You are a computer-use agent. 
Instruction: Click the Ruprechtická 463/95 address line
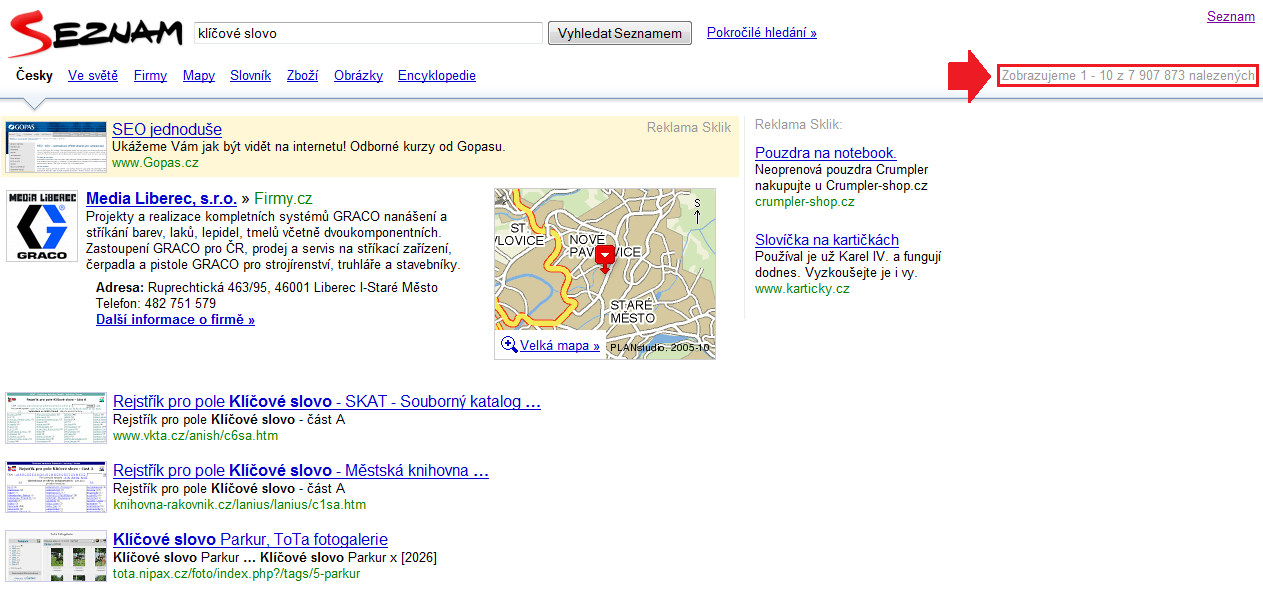267,288
